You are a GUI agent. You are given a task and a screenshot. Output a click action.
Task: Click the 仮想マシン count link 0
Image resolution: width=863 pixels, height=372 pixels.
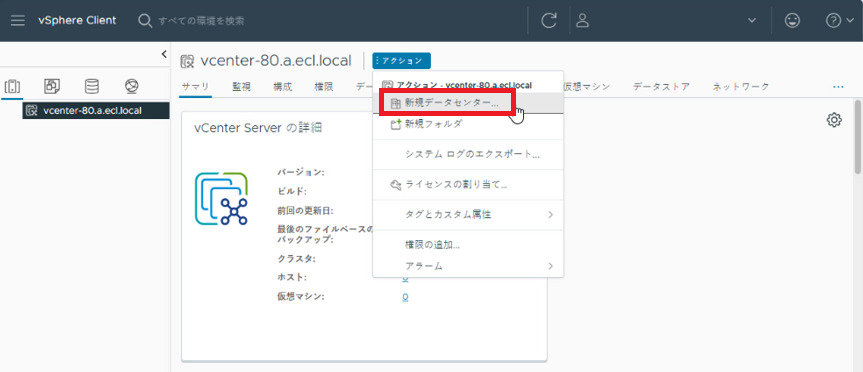click(405, 297)
